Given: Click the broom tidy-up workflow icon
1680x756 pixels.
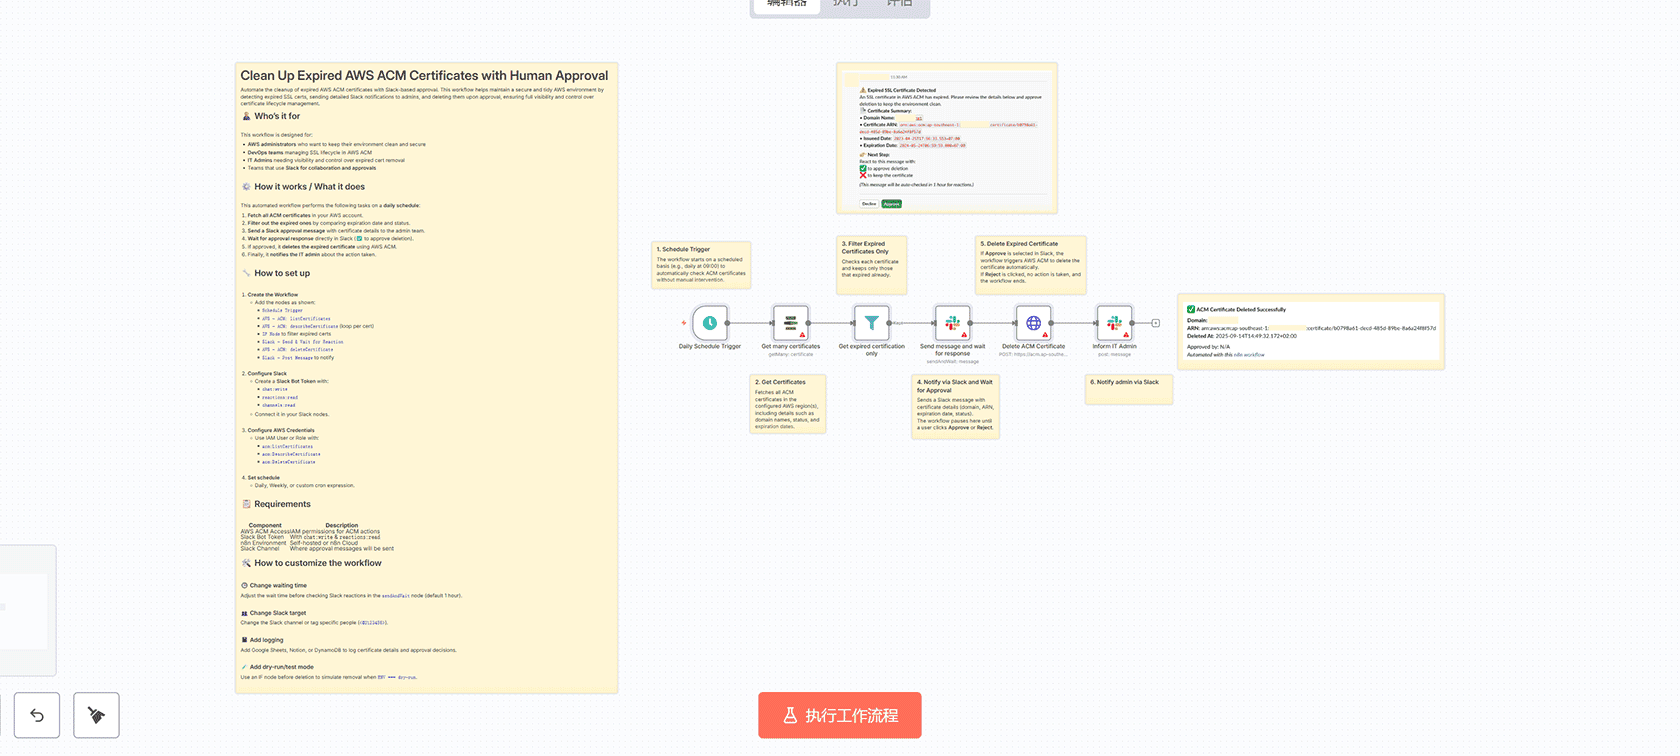Looking at the screenshot, I should 96,715.
